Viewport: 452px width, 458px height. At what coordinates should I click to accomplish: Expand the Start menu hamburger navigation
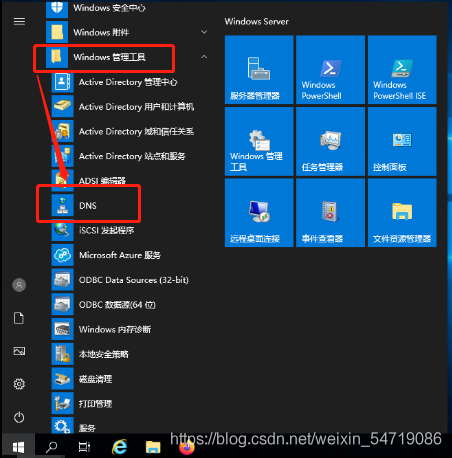coord(19,21)
